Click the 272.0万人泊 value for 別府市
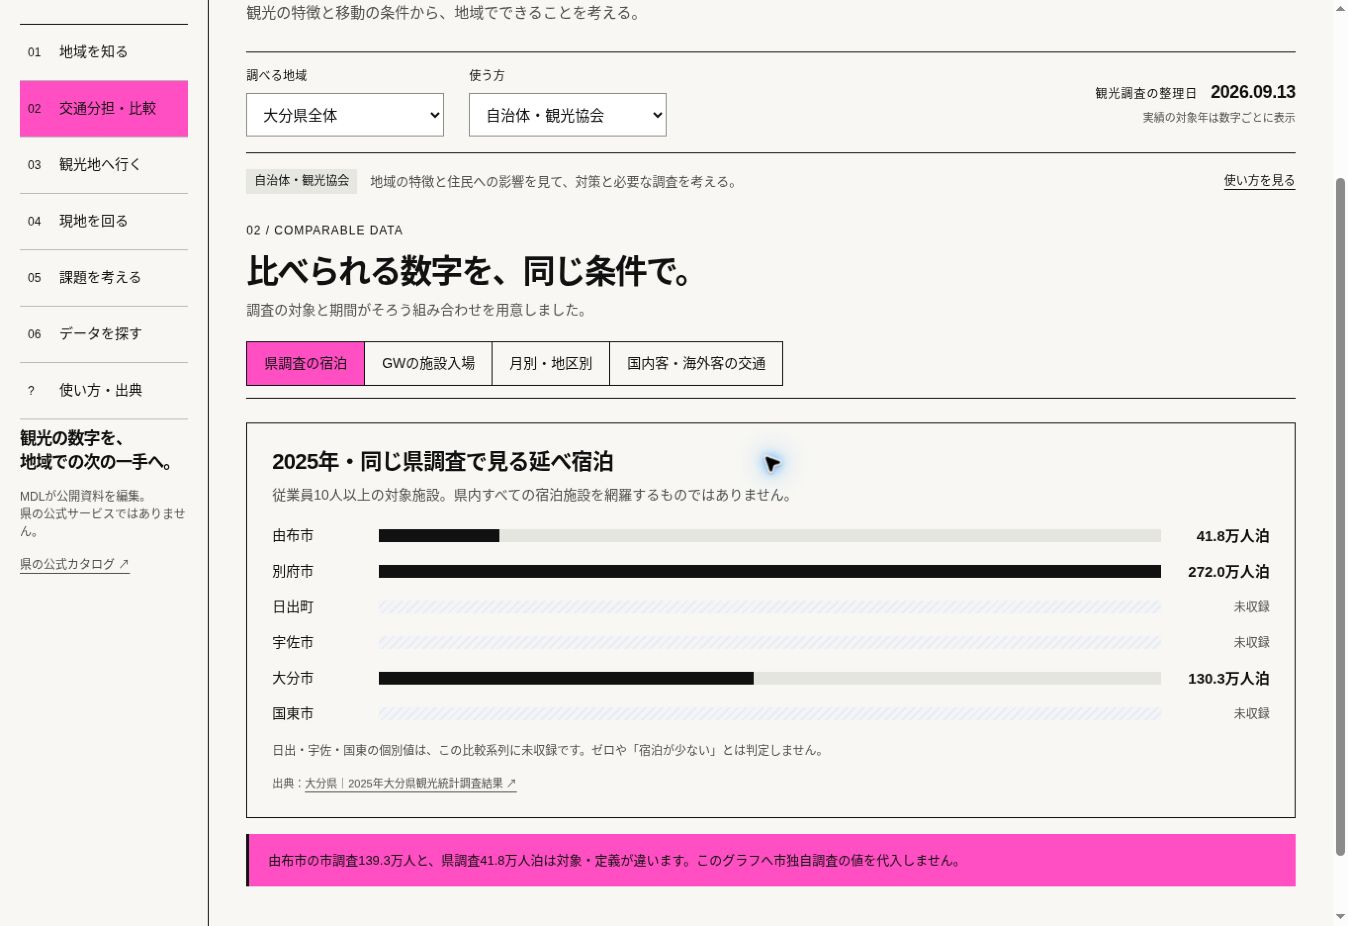 (1228, 572)
